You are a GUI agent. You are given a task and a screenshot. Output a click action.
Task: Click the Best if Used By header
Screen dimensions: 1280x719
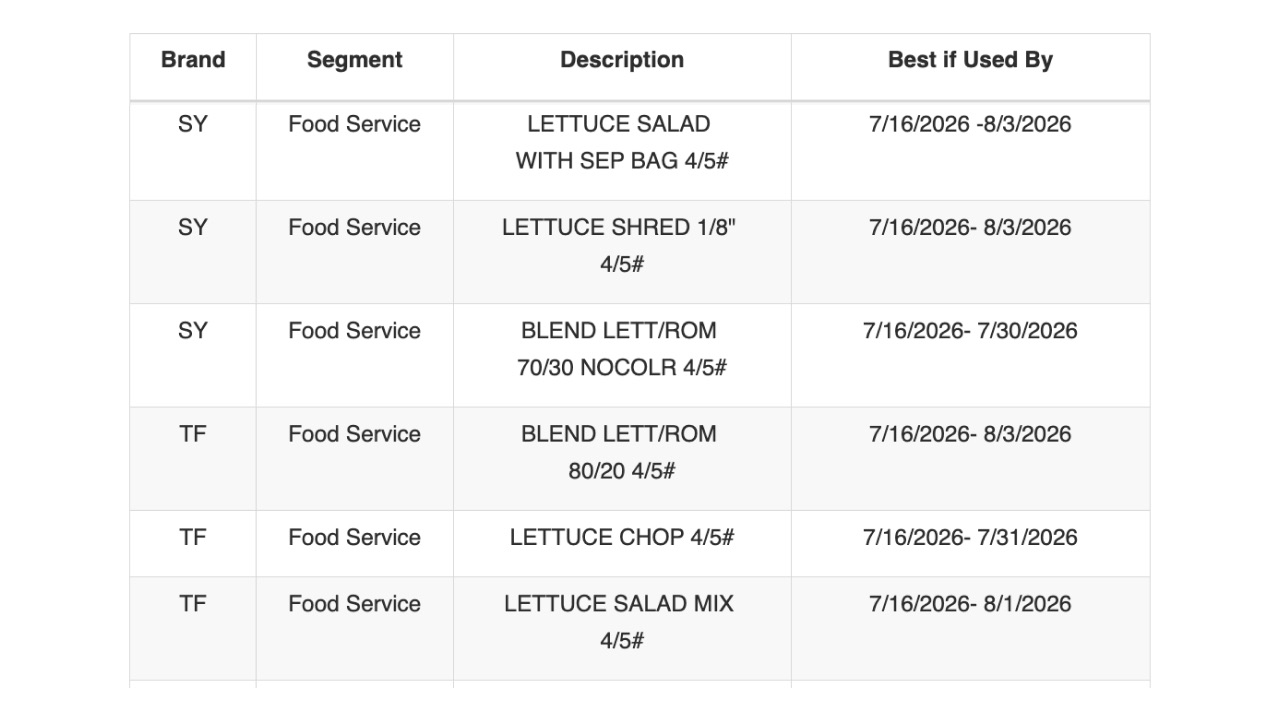pyautogui.click(x=970, y=60)
